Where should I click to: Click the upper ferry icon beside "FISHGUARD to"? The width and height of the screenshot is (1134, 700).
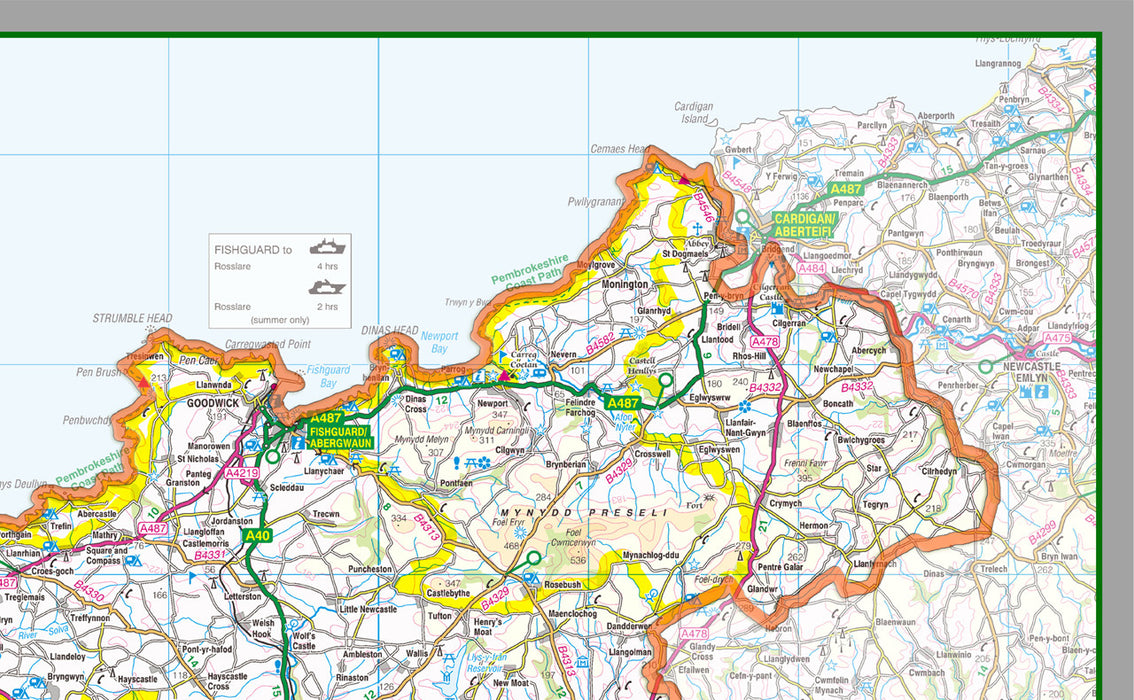tap(327, 247)
